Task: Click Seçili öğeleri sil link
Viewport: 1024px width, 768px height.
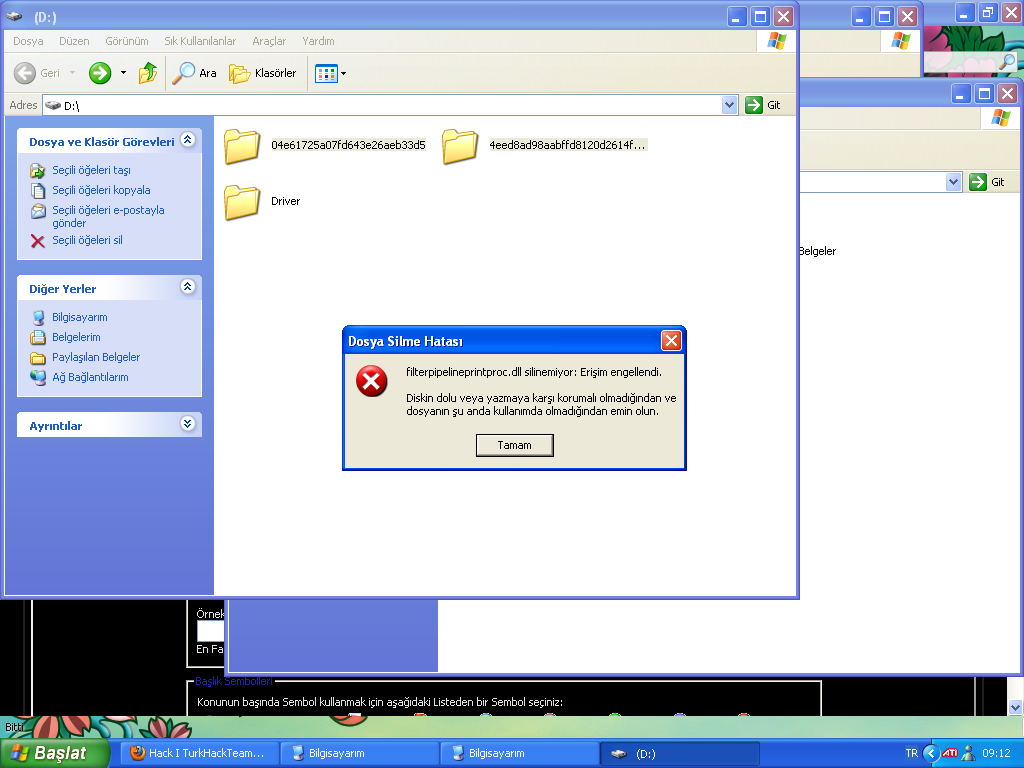Action: click(x=87, y=240)
